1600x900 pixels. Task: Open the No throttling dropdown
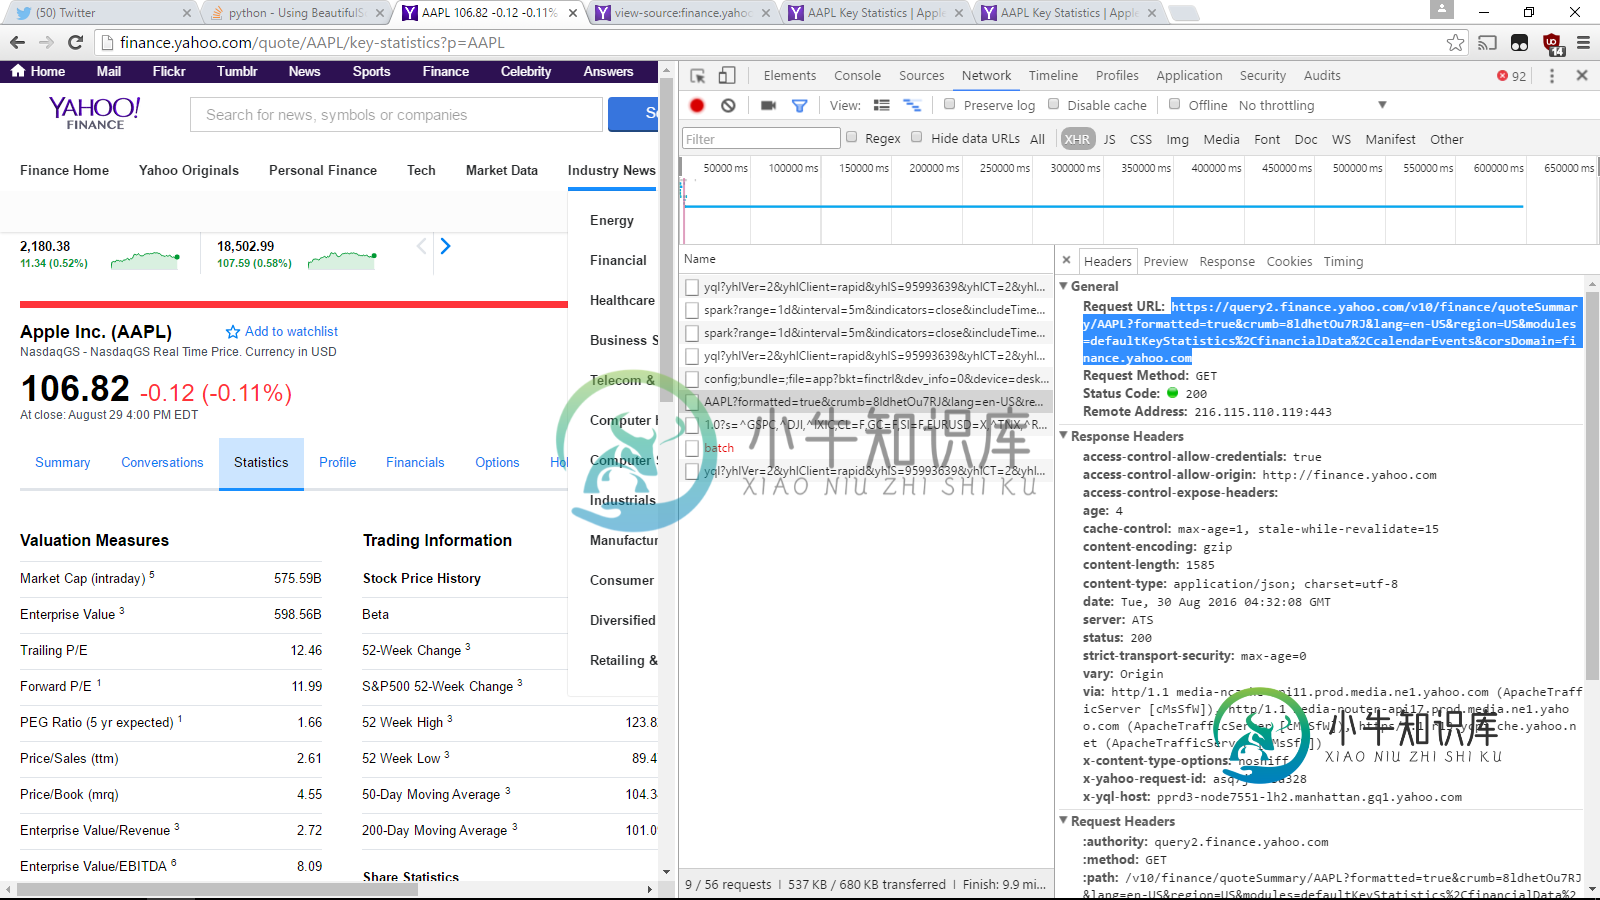(x=1312, y=105)
